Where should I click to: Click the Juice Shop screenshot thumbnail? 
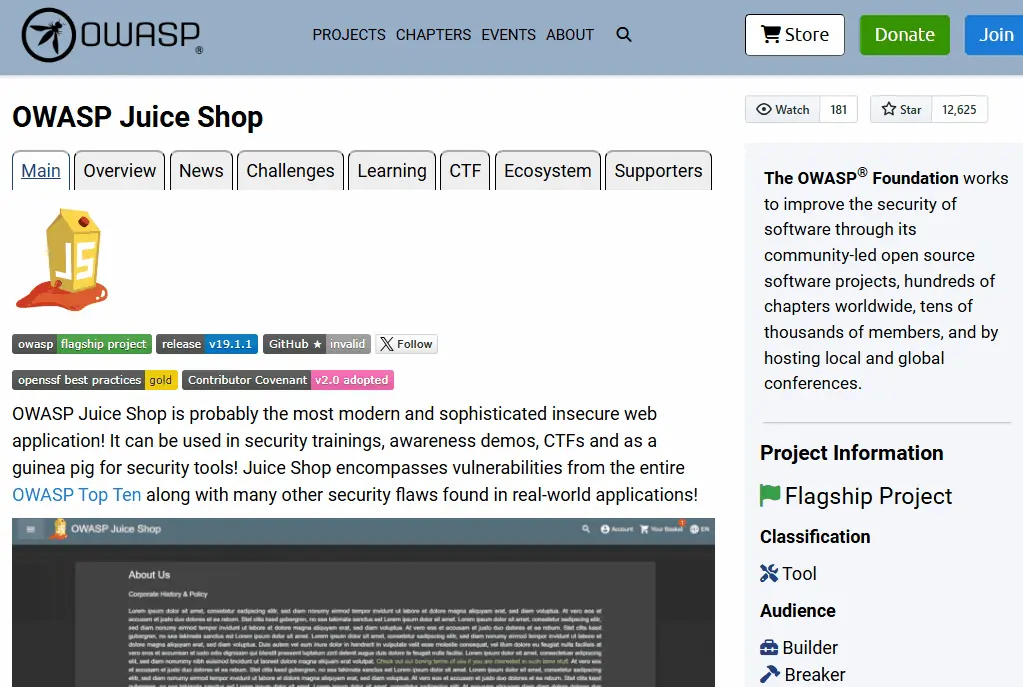[363, 602]
